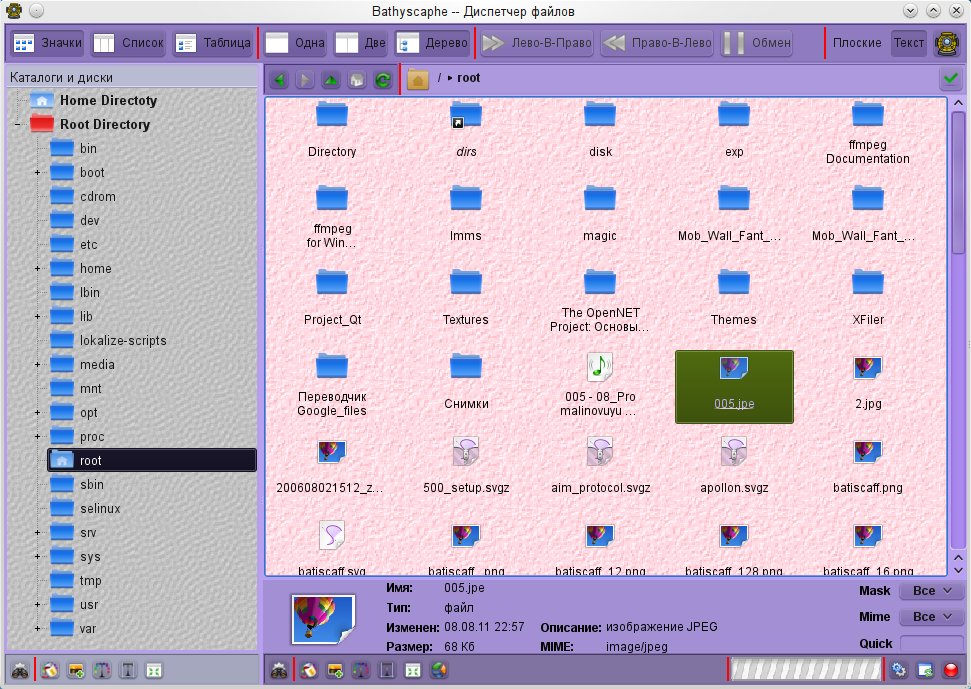Screen dimensions: 971x689
Task: Click the folder icon at path bar start
Action: [x=418, y=79]
